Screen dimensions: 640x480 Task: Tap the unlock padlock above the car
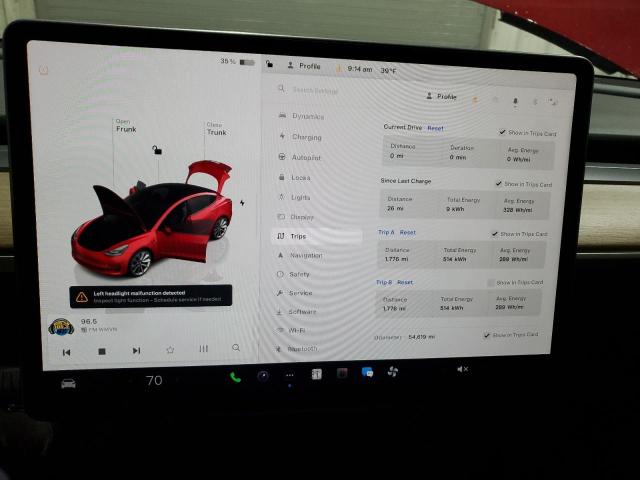click(157, 150)
